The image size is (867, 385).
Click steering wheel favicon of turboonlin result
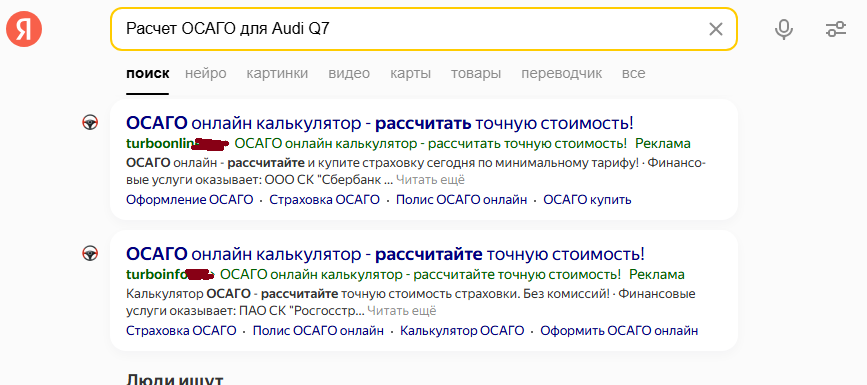[x=90, y=122]
